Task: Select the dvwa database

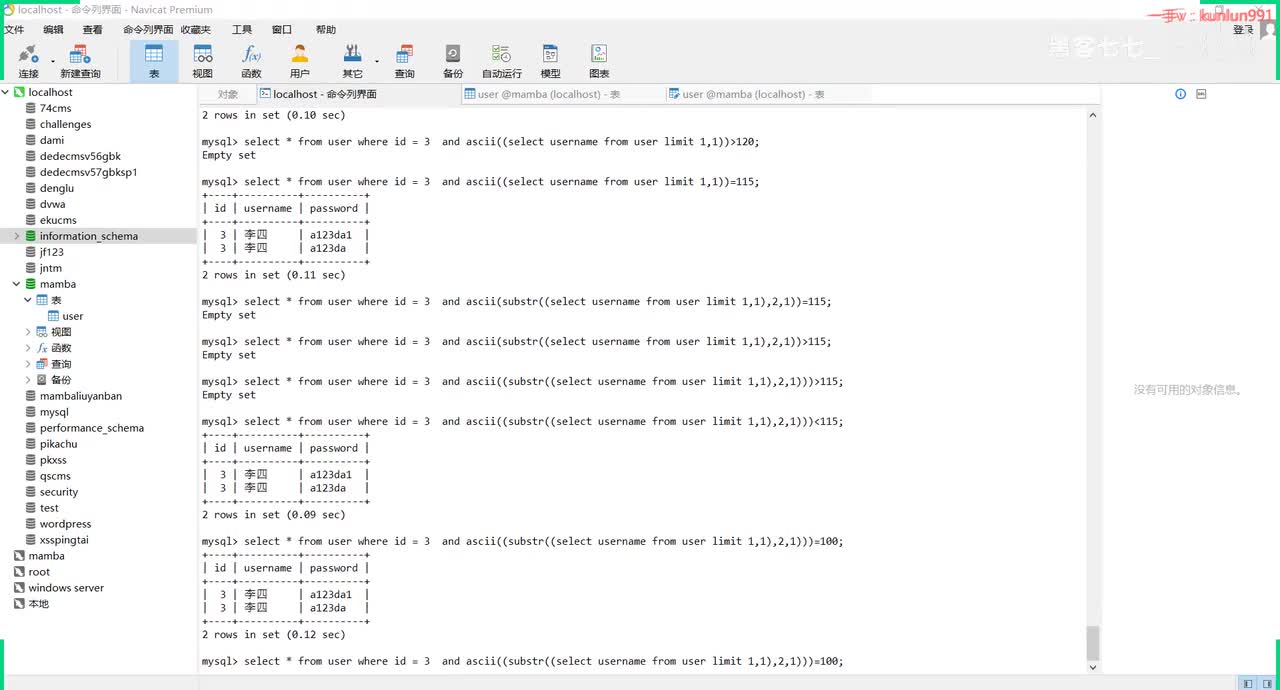Action: point(52,204)
